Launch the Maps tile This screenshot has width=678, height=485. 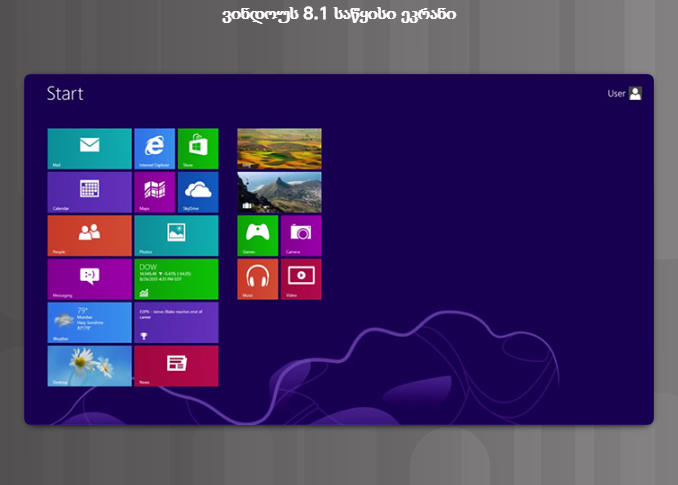(x=154, y=192)
